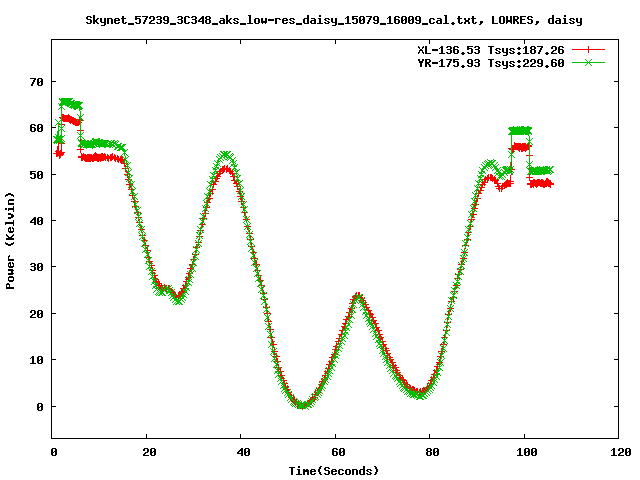Viewport: 640px width, 480px height.
Task: Click the y-axis tick label 50
Action: pos(36,175)
